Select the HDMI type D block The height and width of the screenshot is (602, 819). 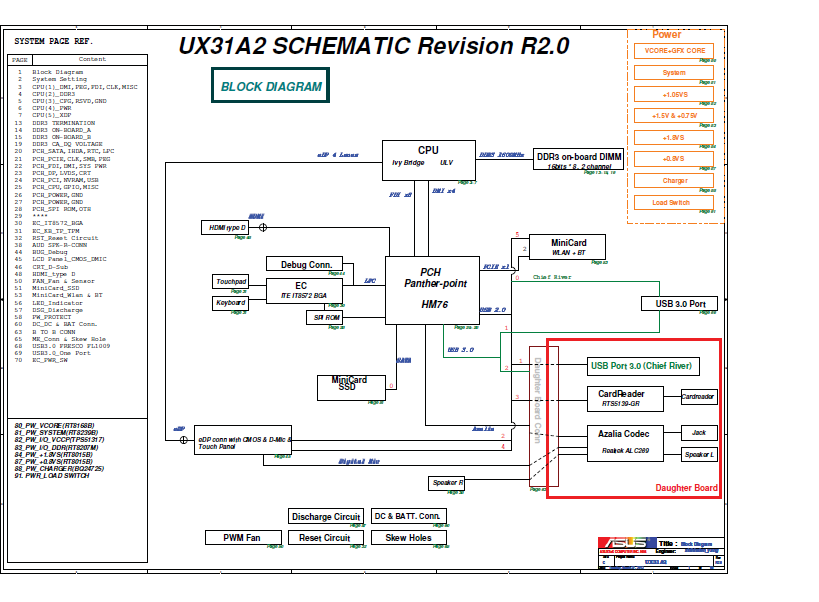[x=226, y=228]
